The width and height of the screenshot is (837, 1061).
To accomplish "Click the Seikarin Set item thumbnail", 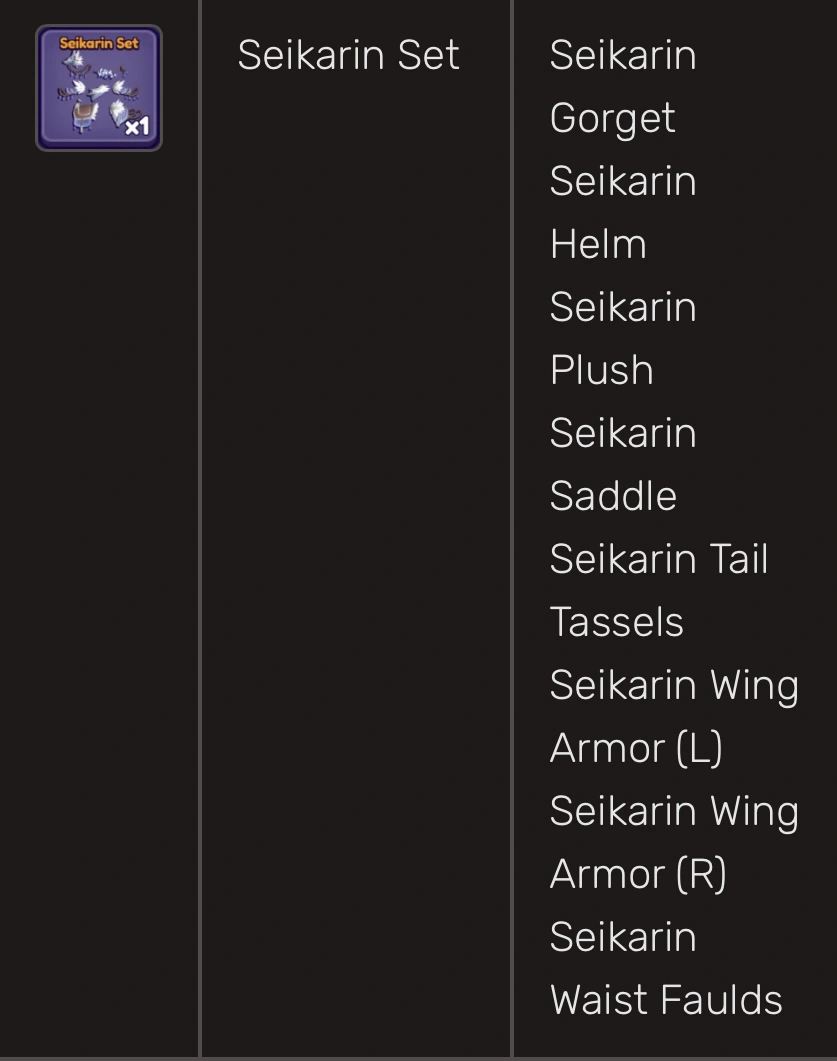I will tap(99, 88).
